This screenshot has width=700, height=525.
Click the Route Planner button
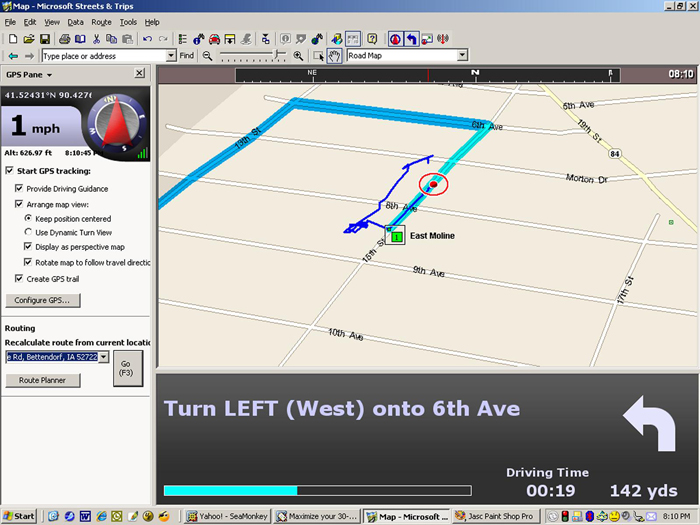[x=43, y=380]
